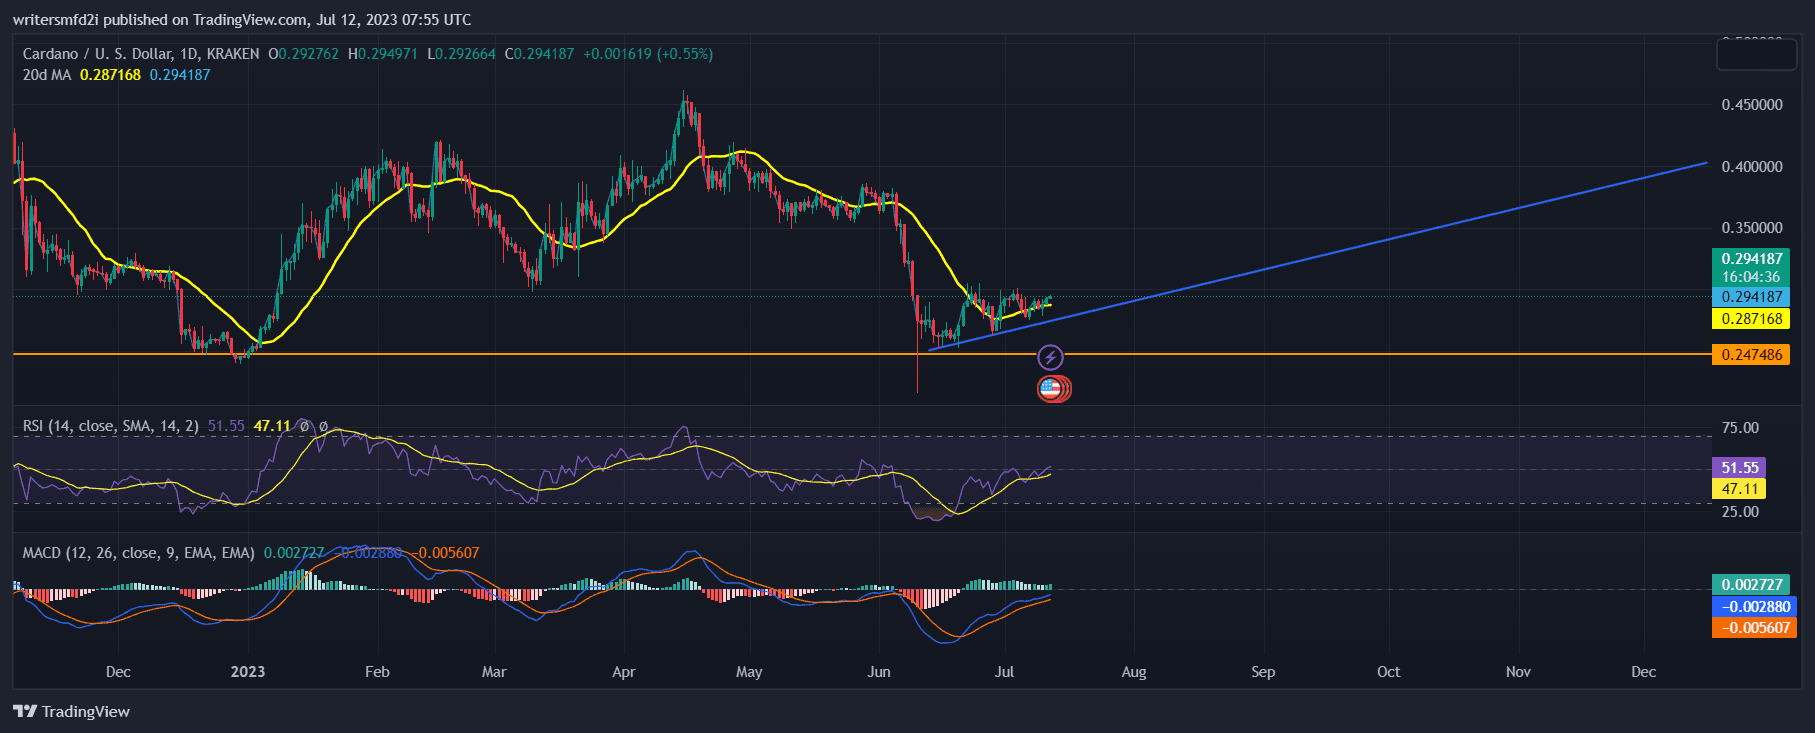Click the 20d MA indicator legend
The width and height of the screenshot is (1815, 733).
click(47, 75)
